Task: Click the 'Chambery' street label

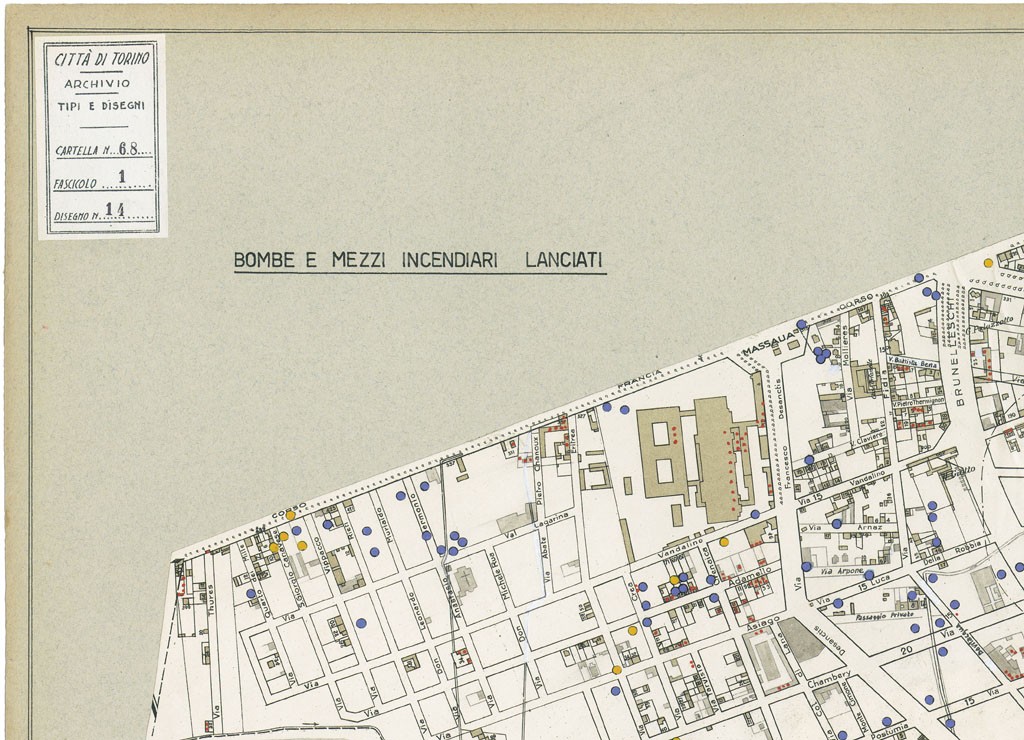Action: (x=829, y=679)
